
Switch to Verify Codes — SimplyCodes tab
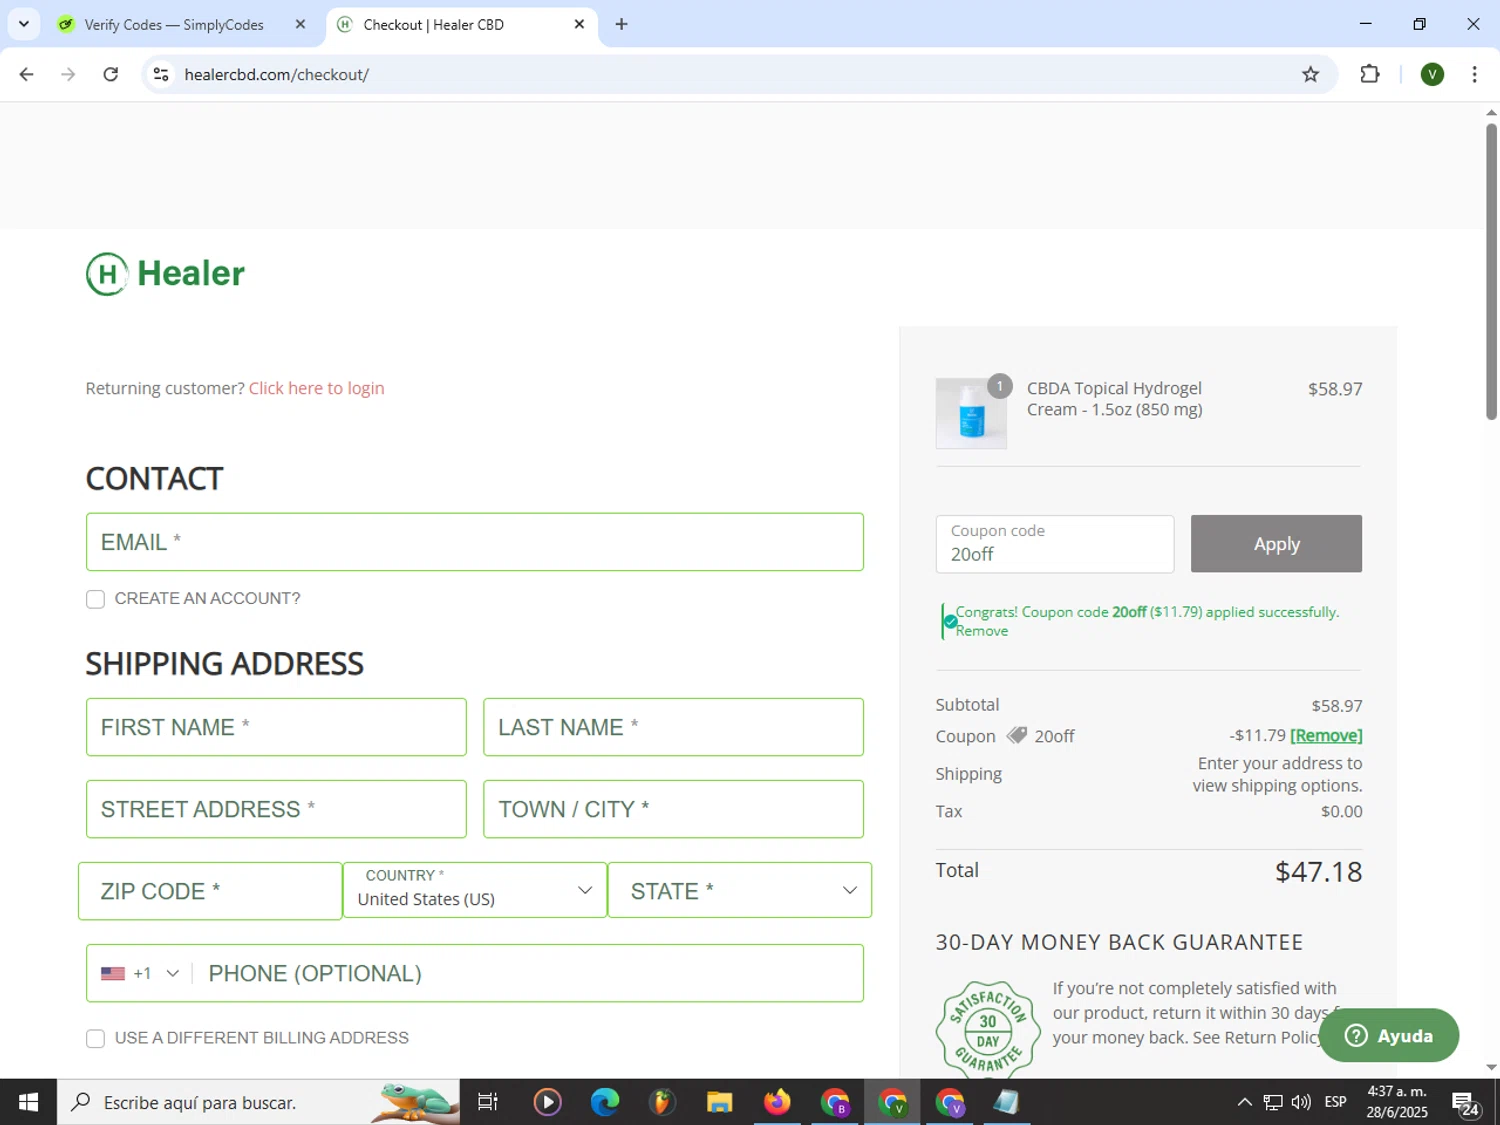coord(174,24)
